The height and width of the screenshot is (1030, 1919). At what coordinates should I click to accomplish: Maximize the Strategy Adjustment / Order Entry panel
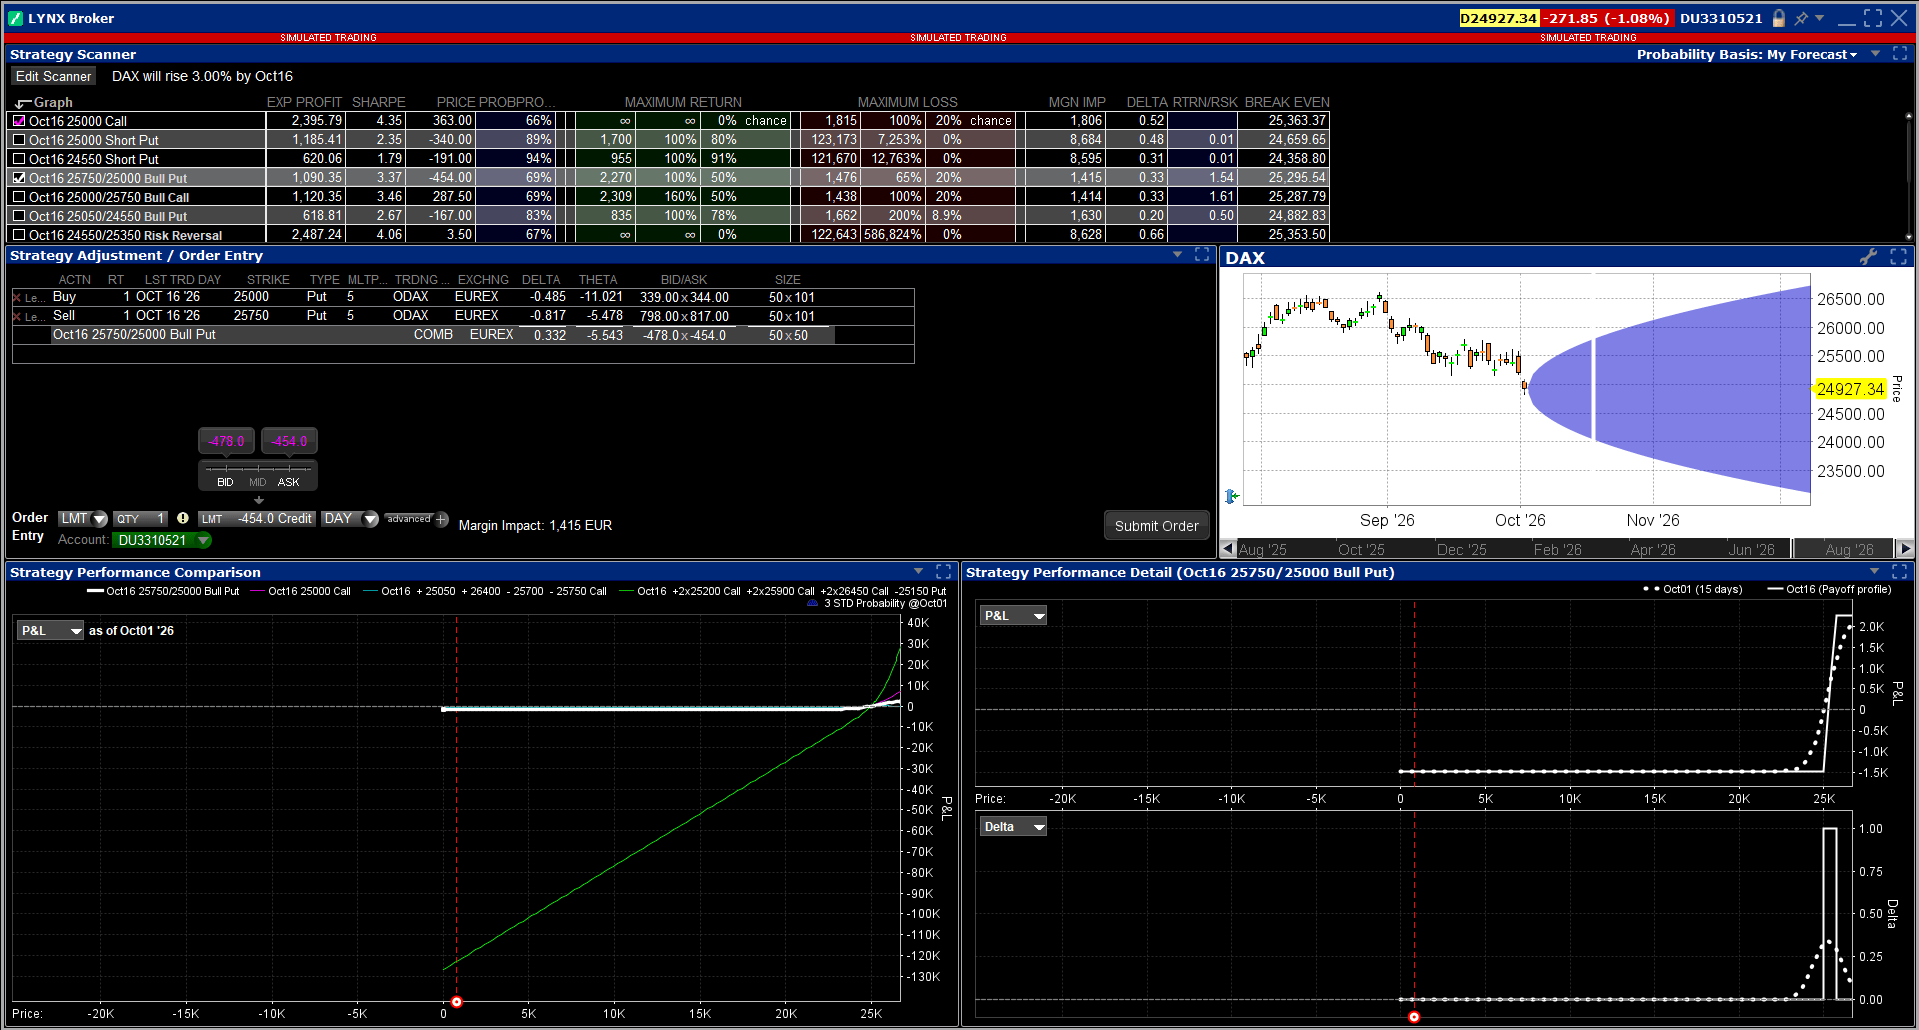point(1202,255)
